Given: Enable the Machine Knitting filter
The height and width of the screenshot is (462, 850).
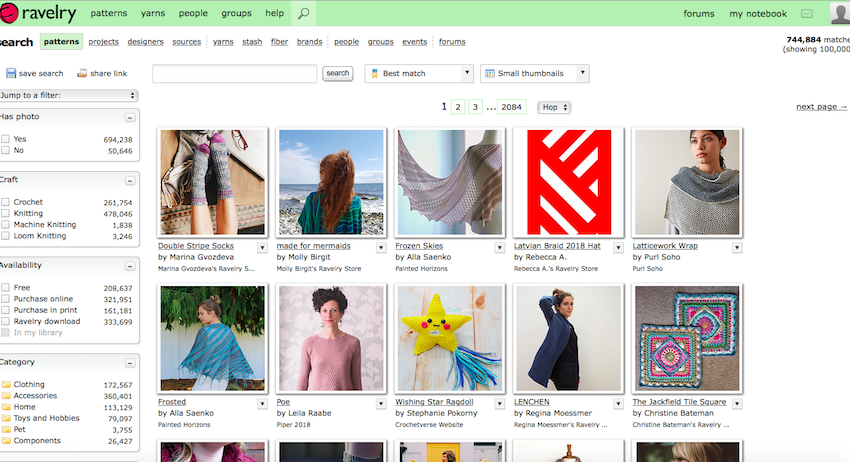Looking at the screenshot, I should [x=5, y=224].
